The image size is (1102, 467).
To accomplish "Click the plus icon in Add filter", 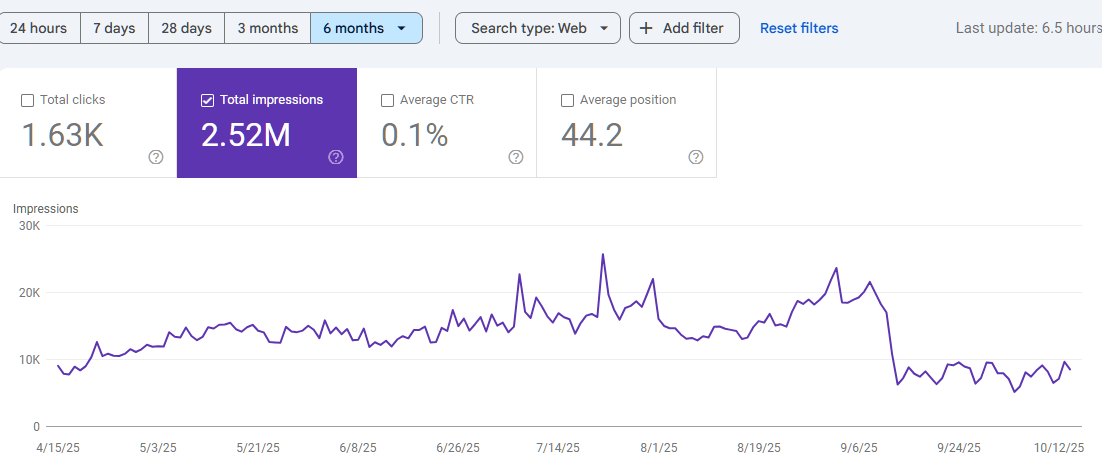I will [x=647, y=28].
